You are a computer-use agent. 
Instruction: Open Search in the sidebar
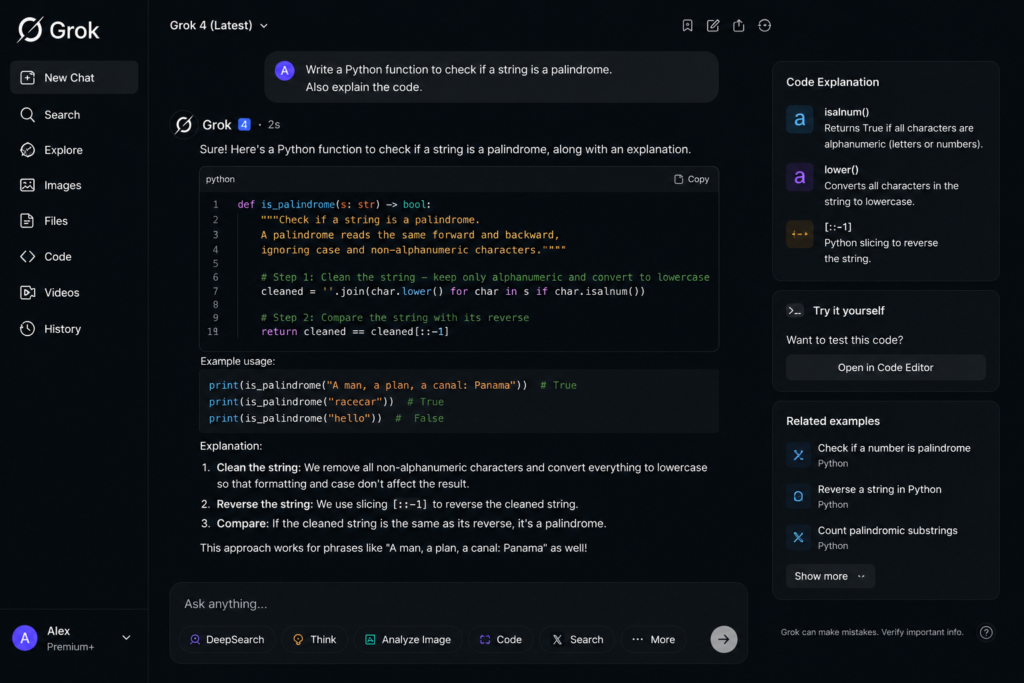click(x=50, y=115)
